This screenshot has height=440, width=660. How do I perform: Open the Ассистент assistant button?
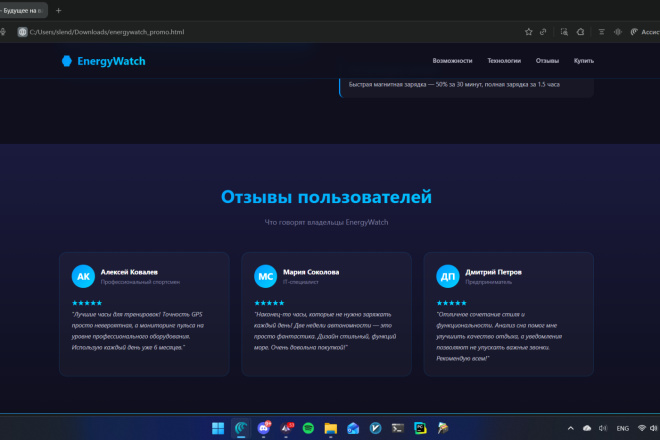645,32
